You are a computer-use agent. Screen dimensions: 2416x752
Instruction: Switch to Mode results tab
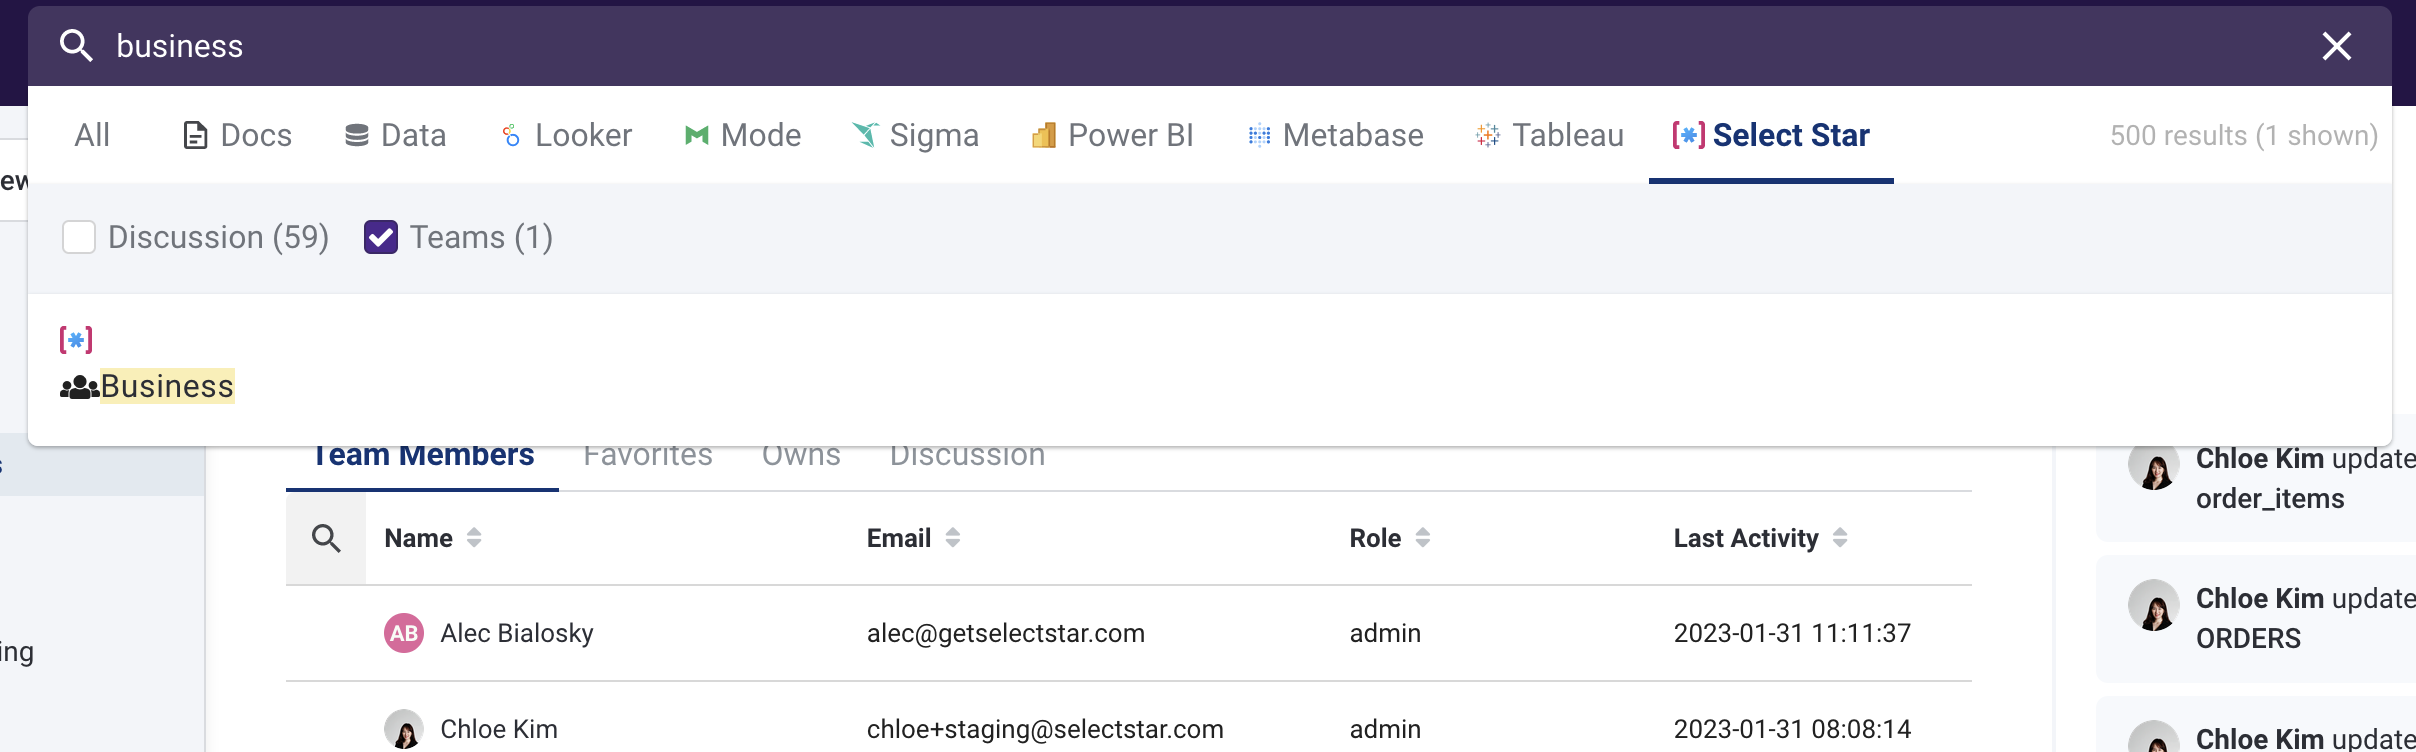742,135
